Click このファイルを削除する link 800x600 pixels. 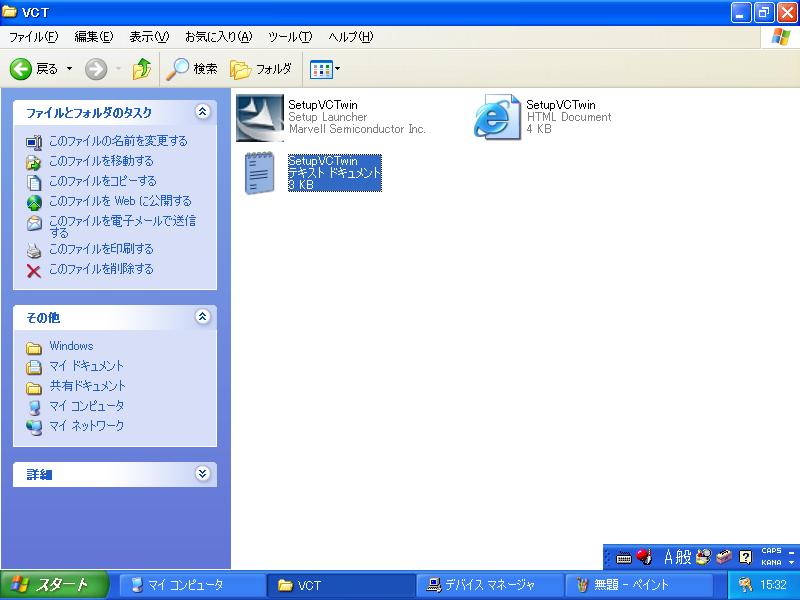pyautogui.click(x=101, y=269)
